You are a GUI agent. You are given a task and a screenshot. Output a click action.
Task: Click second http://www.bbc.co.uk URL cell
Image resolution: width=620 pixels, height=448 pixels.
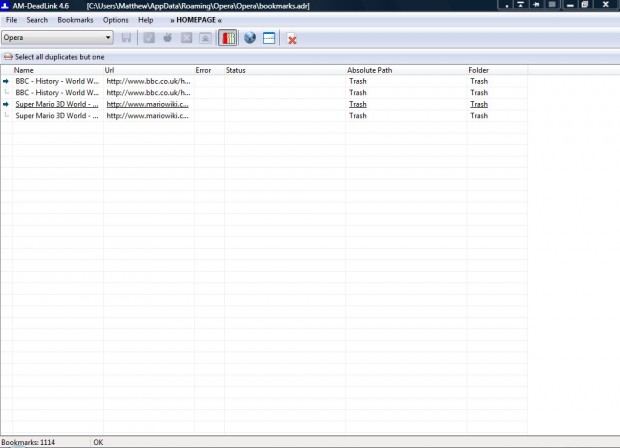[x=149, y=93]
